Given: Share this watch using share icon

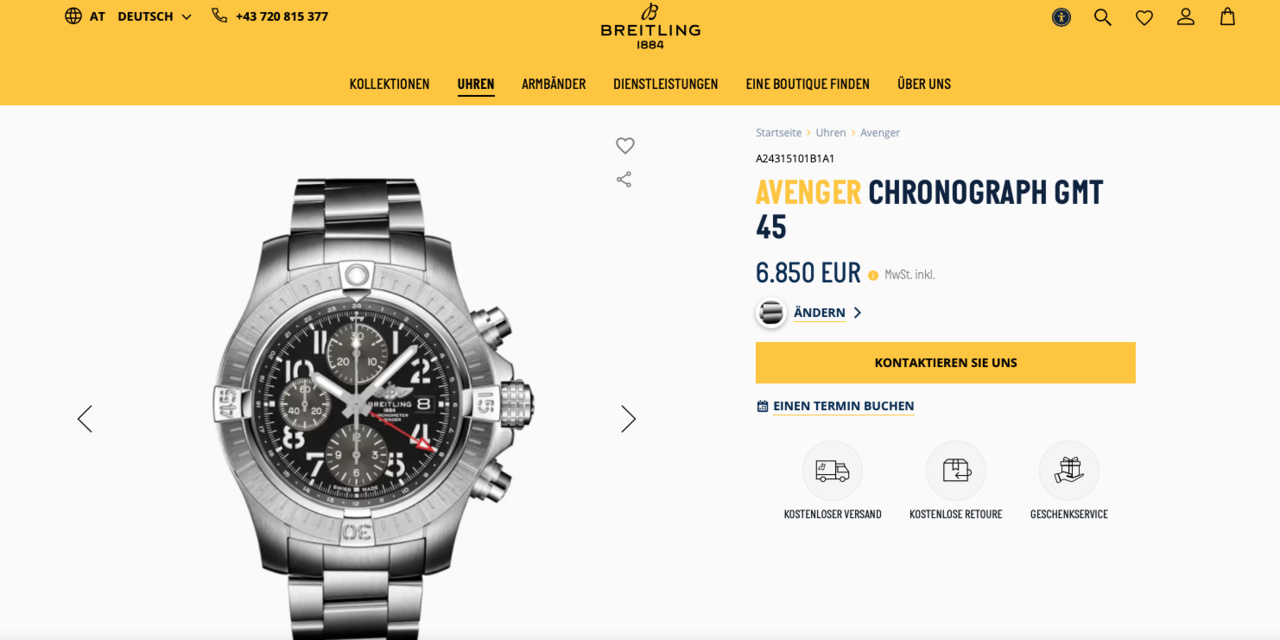Looking at the screenshot, I should (624, 180).
